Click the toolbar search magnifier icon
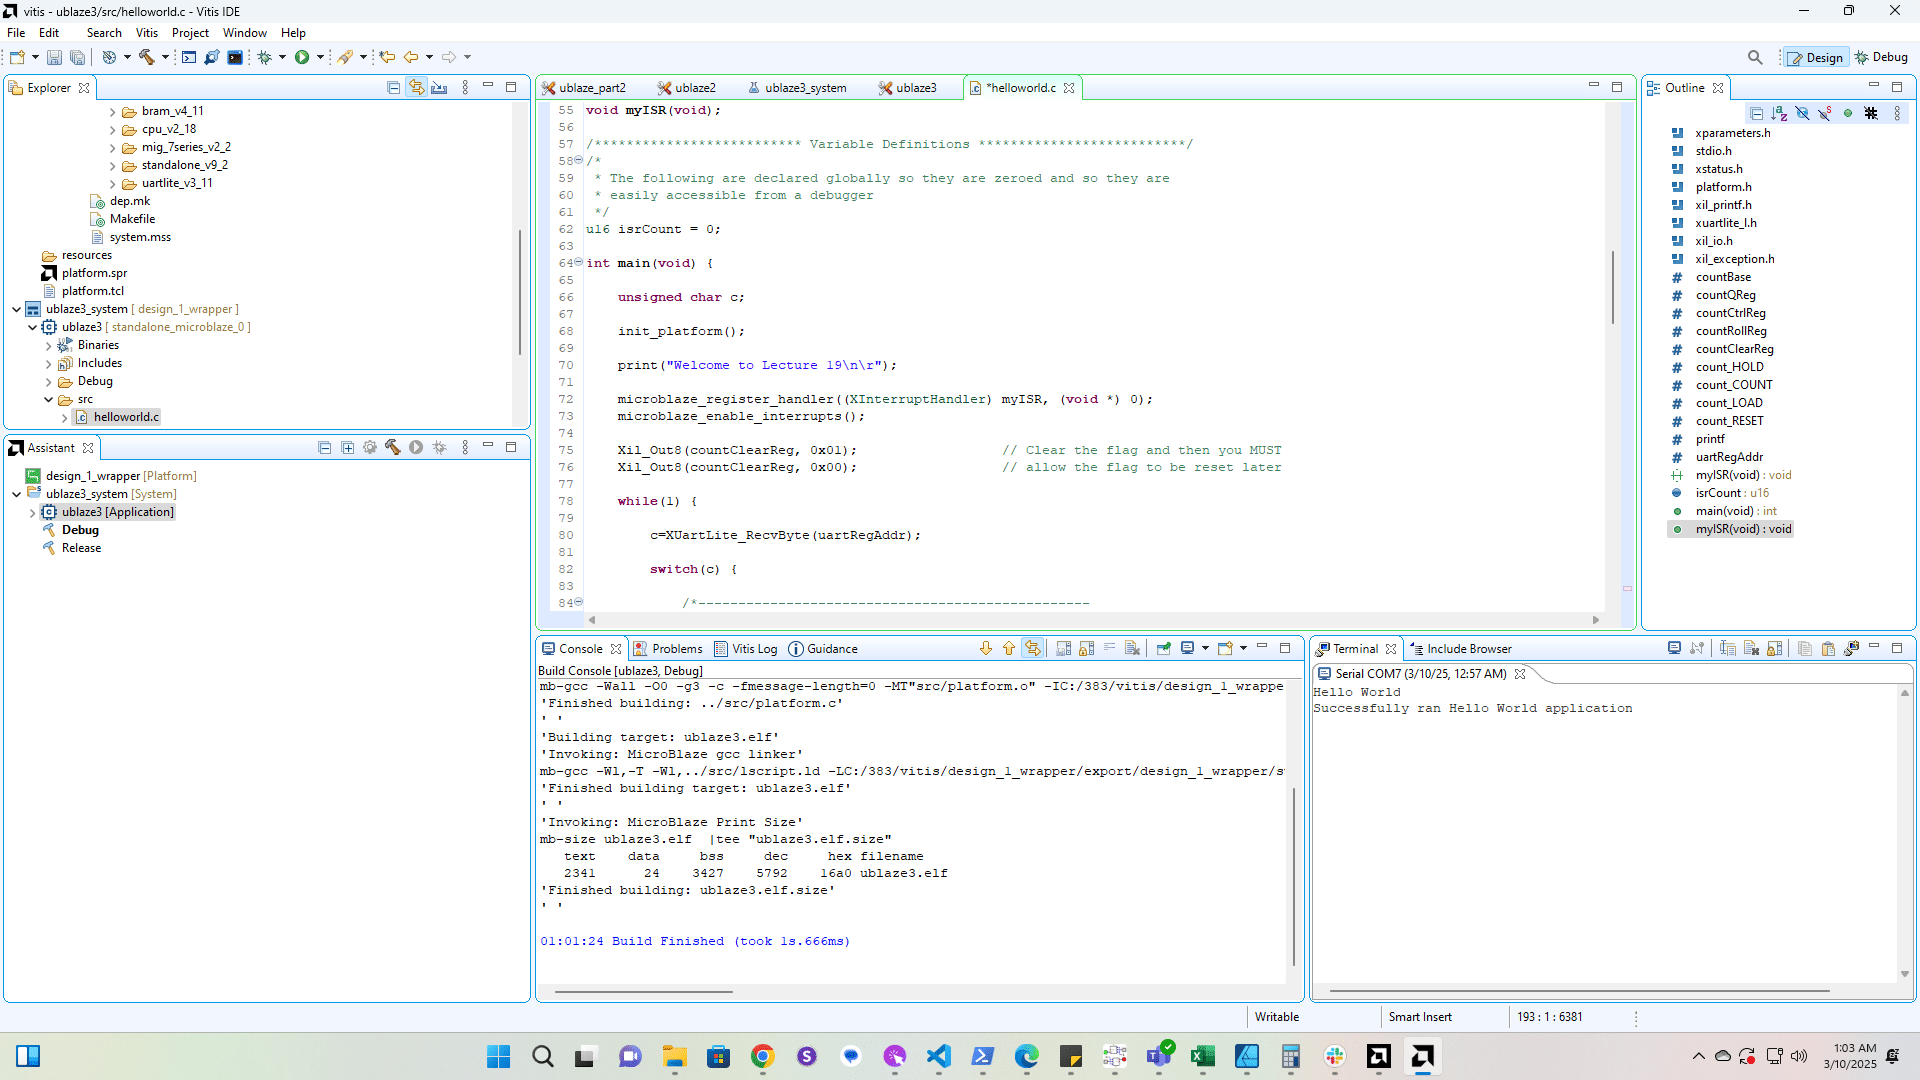 pos(1755,57)
